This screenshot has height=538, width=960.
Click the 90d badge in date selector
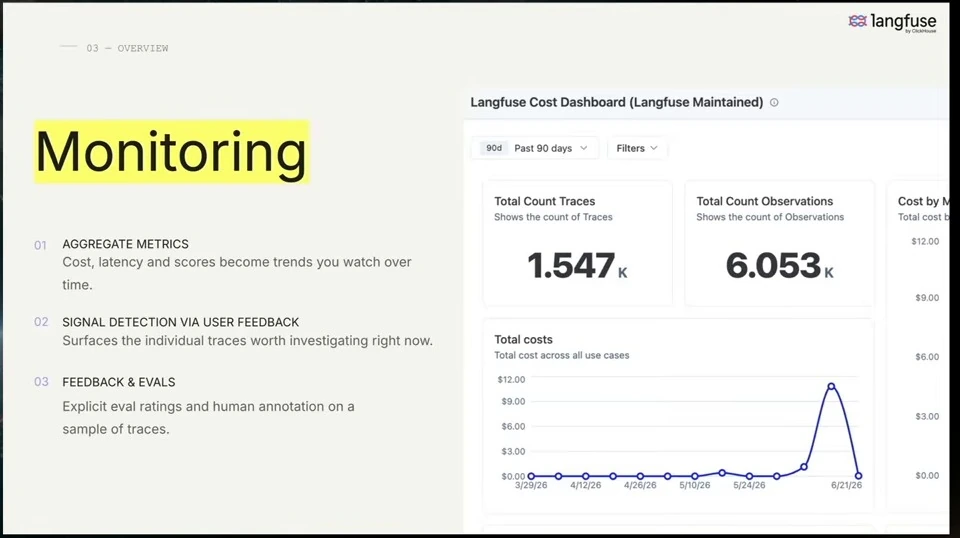(493, 148)
